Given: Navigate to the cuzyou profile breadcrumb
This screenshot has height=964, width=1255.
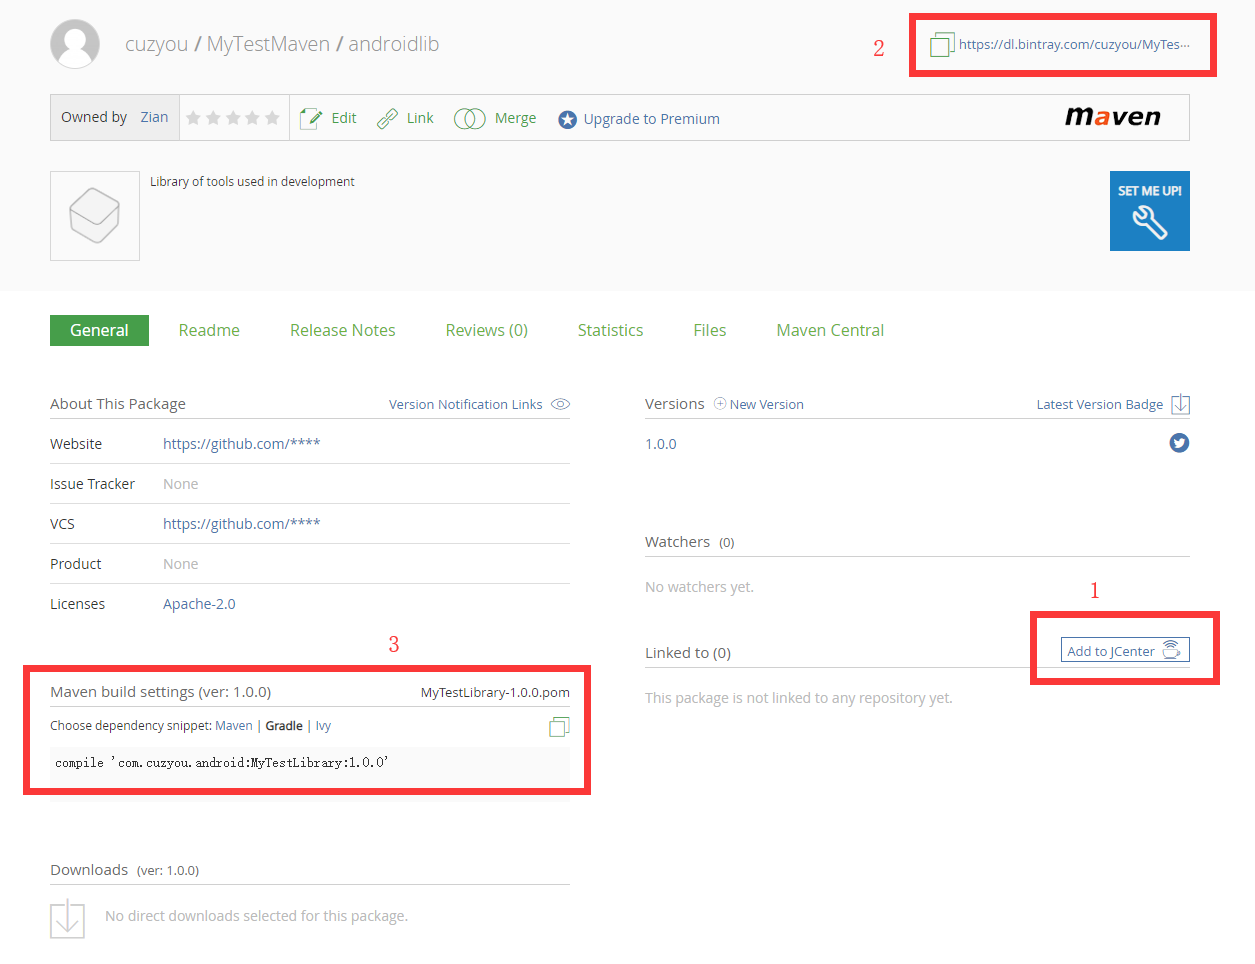Looking at the screenshot, I should [x=156, y=44].
